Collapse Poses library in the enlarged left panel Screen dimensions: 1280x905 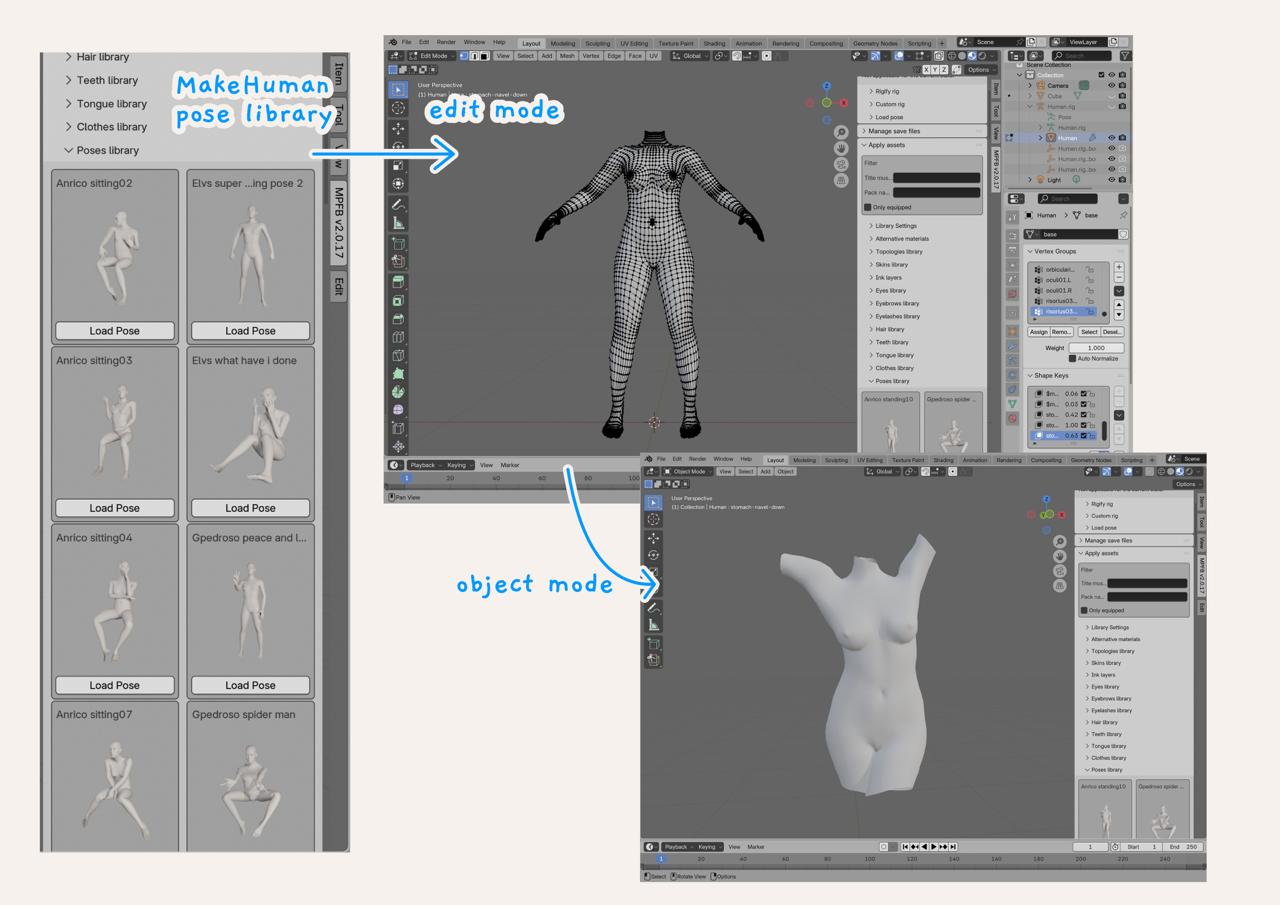[101, 150]
